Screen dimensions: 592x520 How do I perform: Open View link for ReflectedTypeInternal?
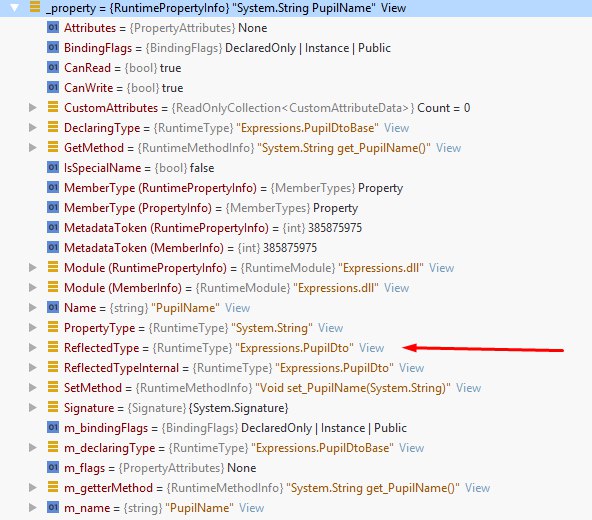(x=412, y=368)
